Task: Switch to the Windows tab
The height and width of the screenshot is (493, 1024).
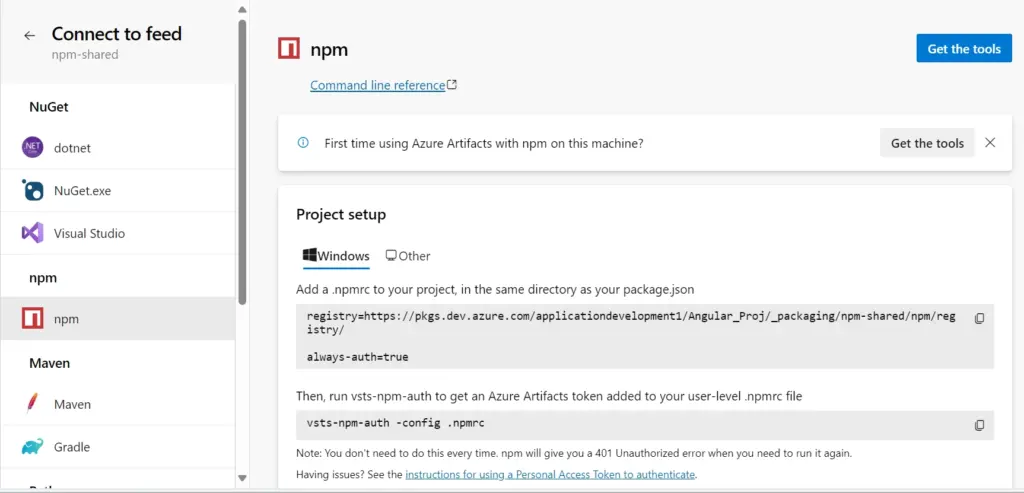Action: 336,255
